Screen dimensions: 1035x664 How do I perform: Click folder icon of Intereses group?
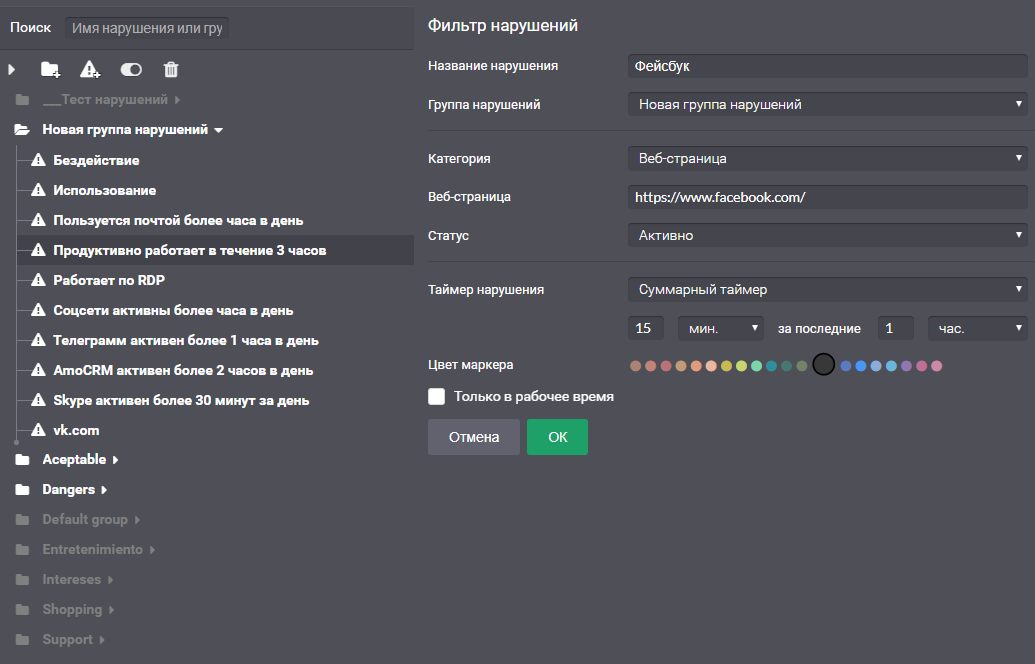coord(22,580)
